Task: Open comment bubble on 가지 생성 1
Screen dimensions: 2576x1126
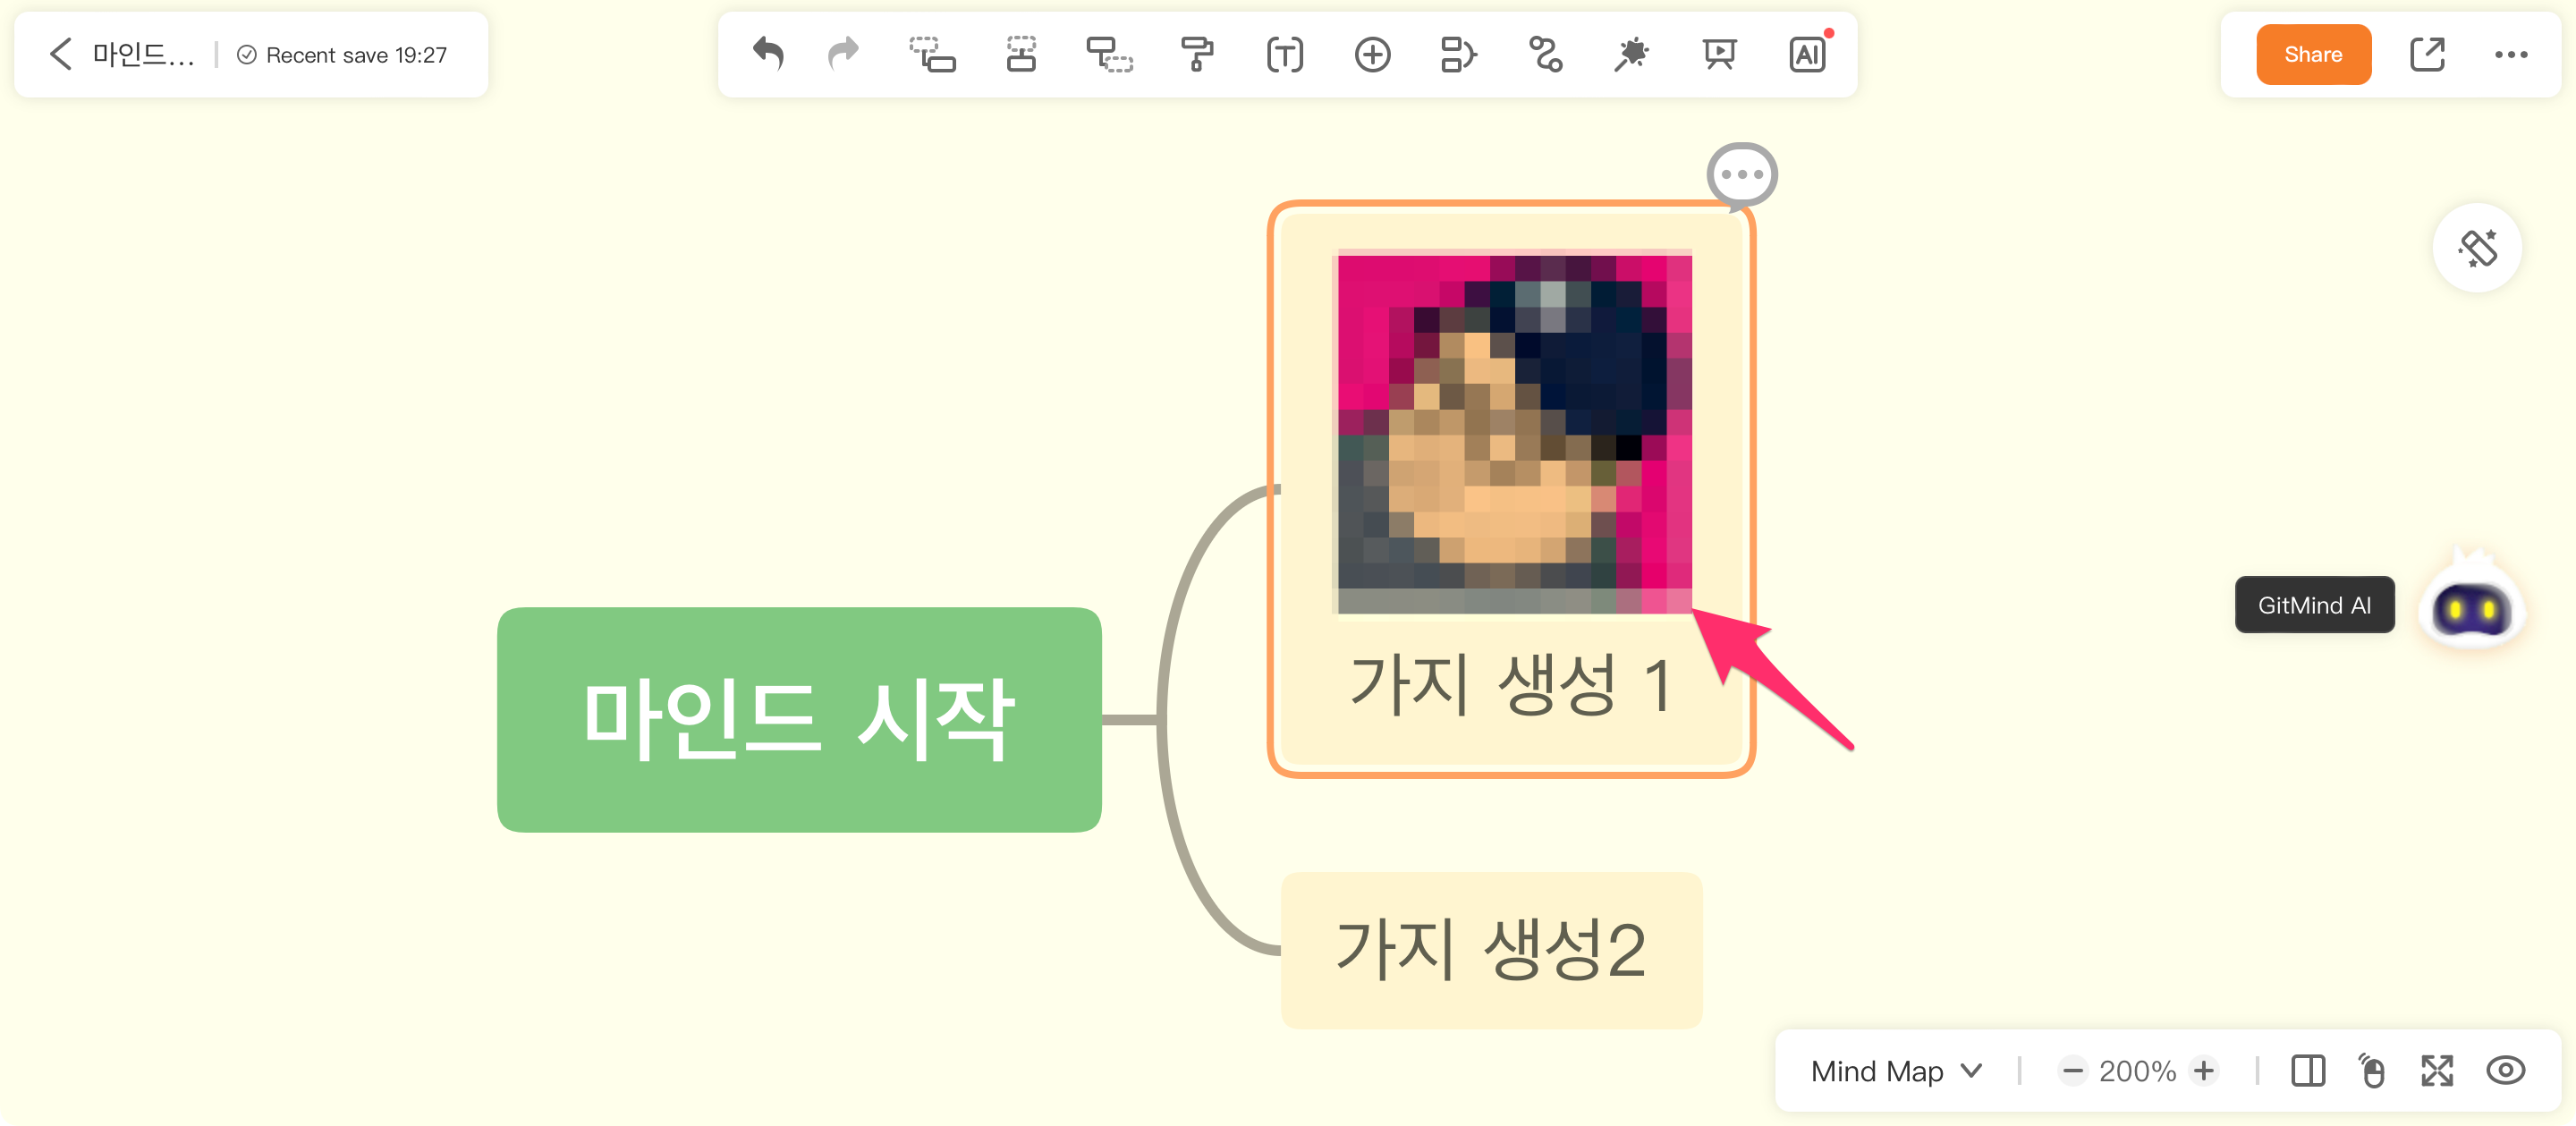Action: pyautogui.click(x=1741, y=174)
